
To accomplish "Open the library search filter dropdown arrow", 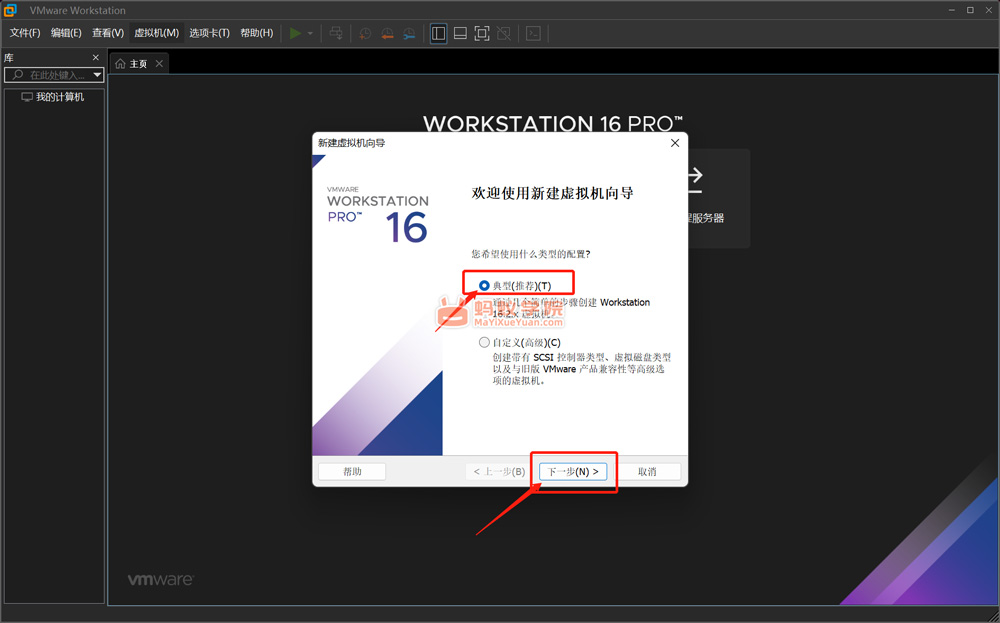I will coord(97,75).
